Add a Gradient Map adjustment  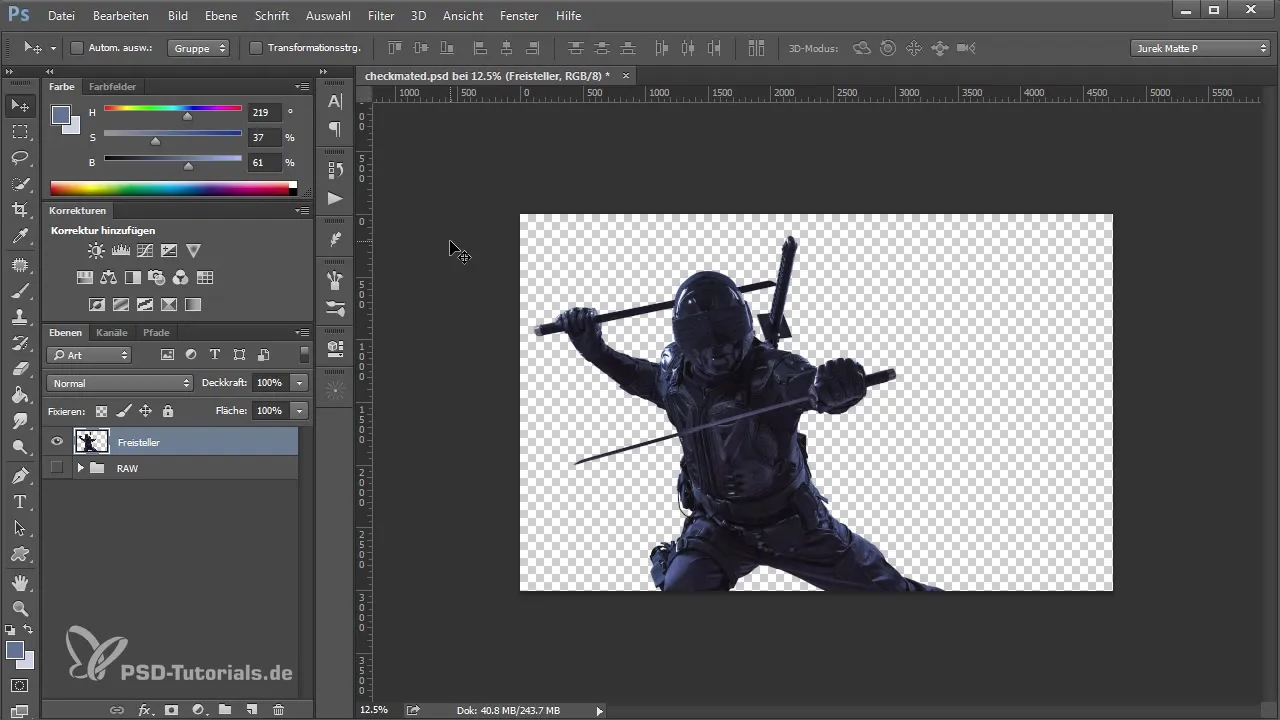click(x=193, y=304)
